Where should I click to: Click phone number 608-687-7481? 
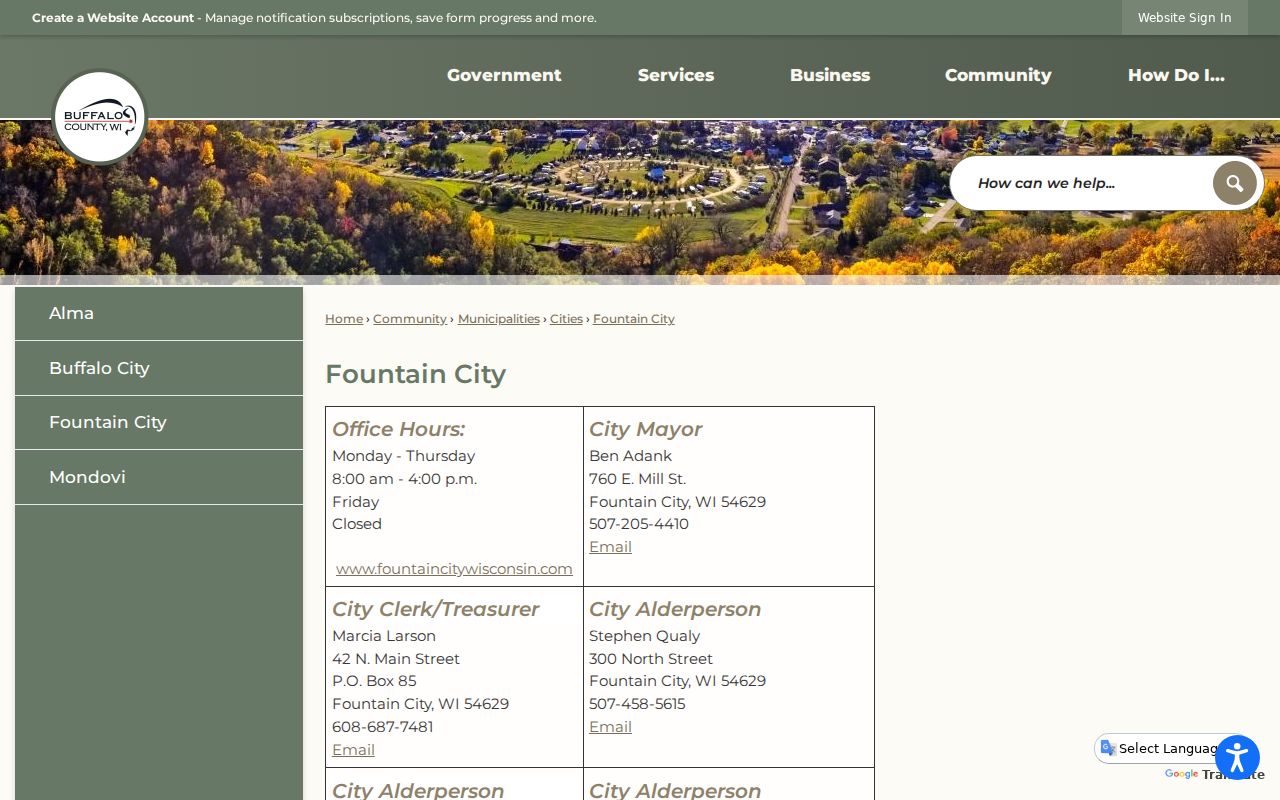[383, 726]
